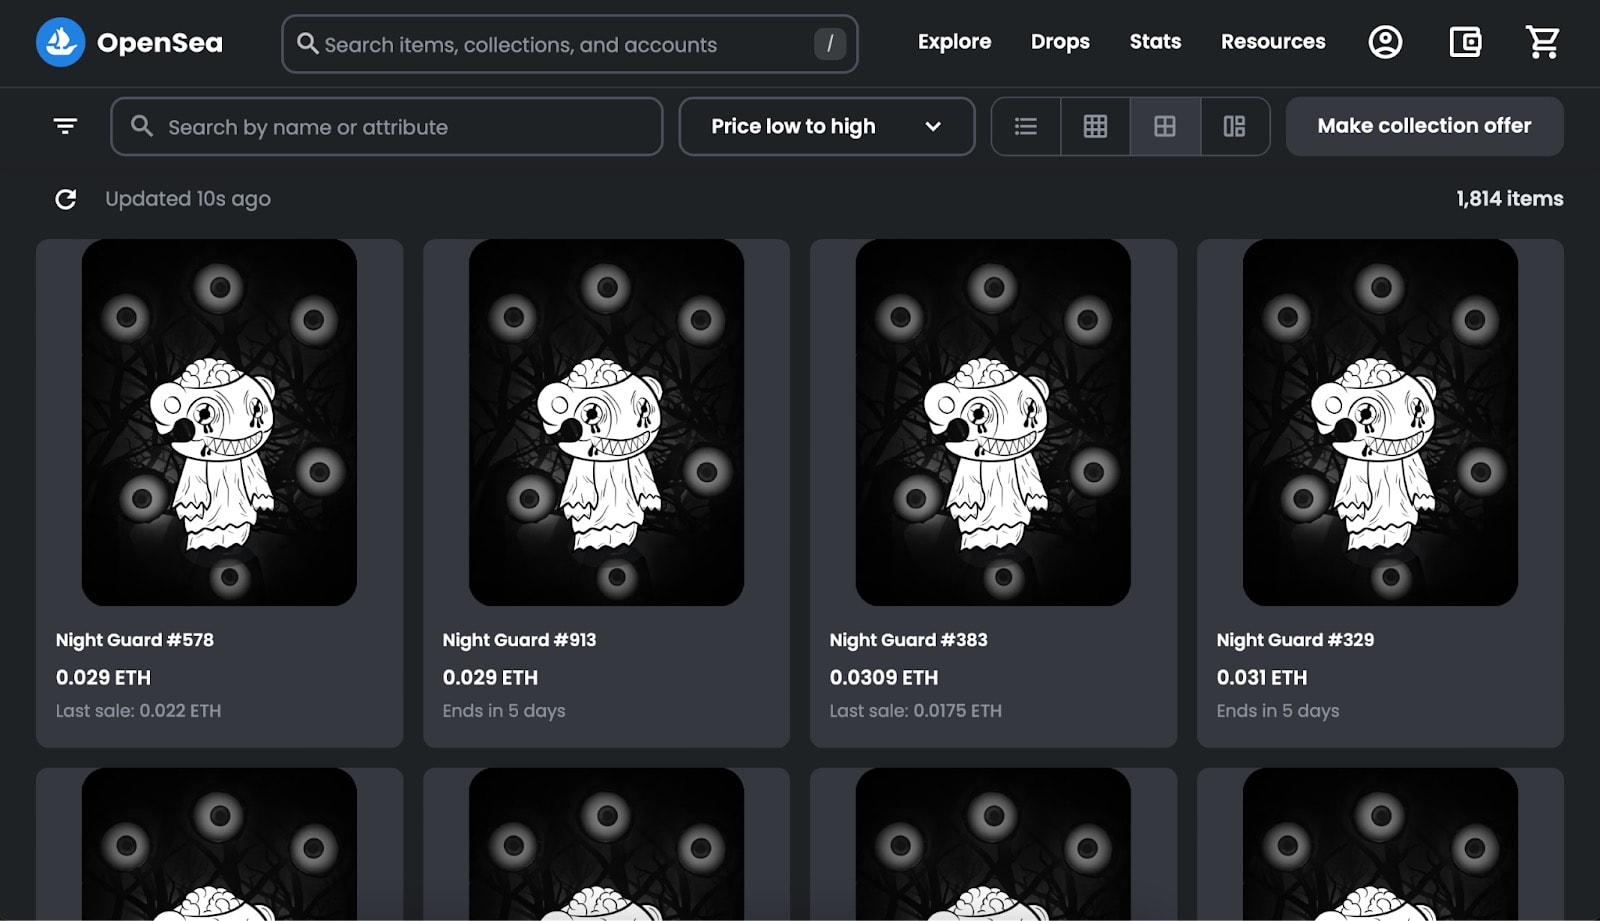The width and height of the screenshot is (1600, 921).
Task: Open the OpenSea home link text
Action: point(160,43)
